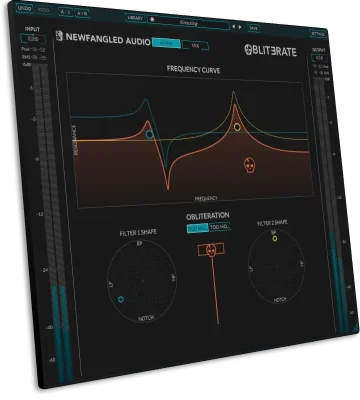Click the Redo button

(44, 10)
